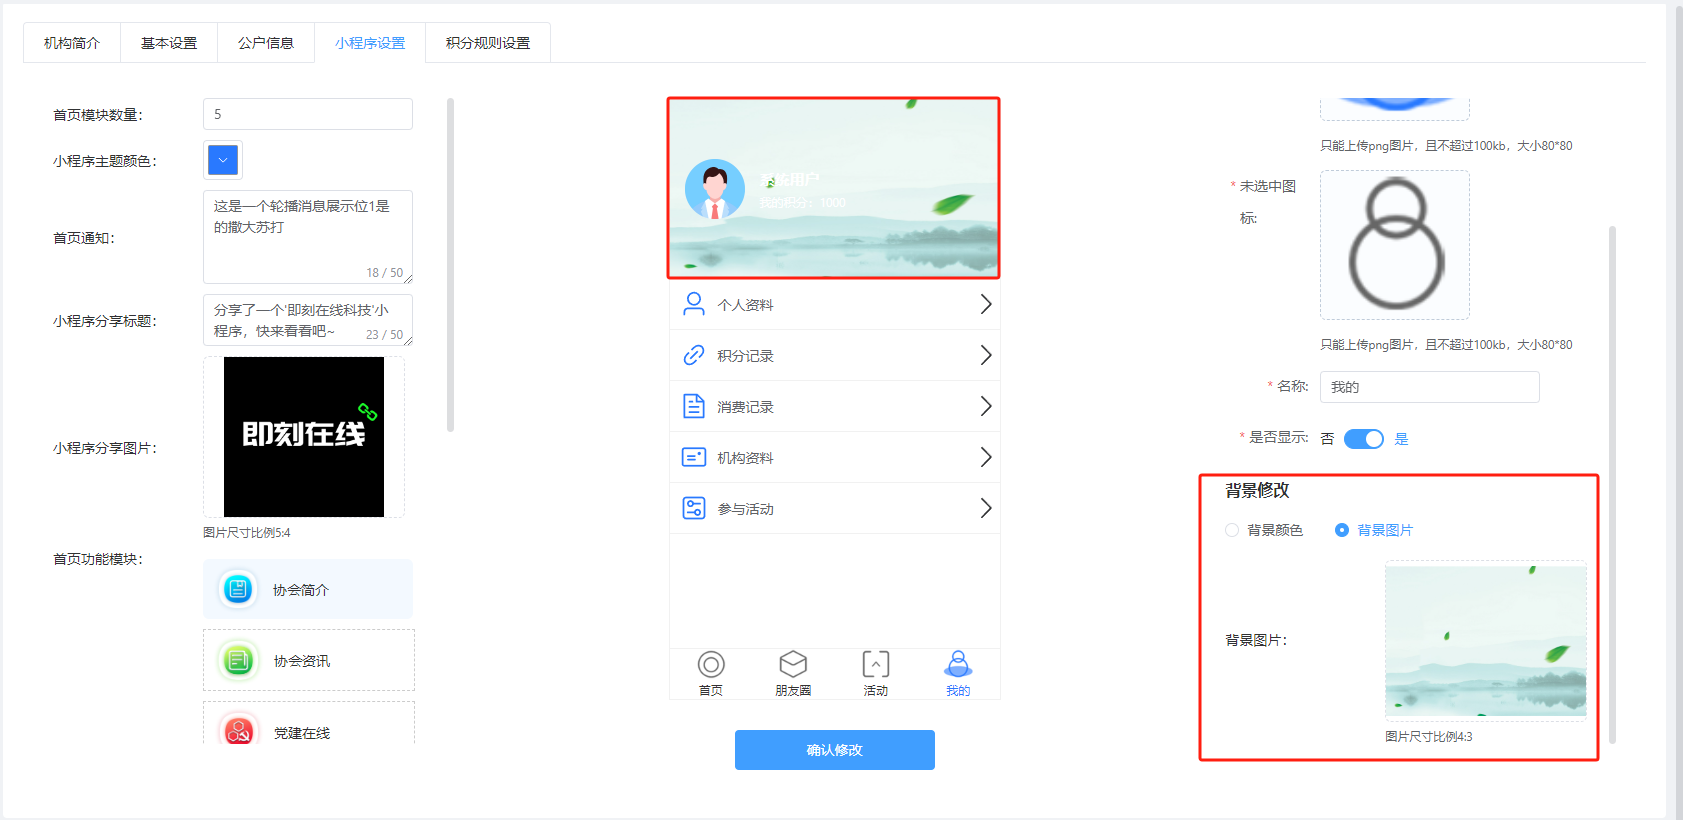This screenshot has width=1683, height=820.
Task: Switch to the 基本设置 tab
Action: [x=169, y=43]
